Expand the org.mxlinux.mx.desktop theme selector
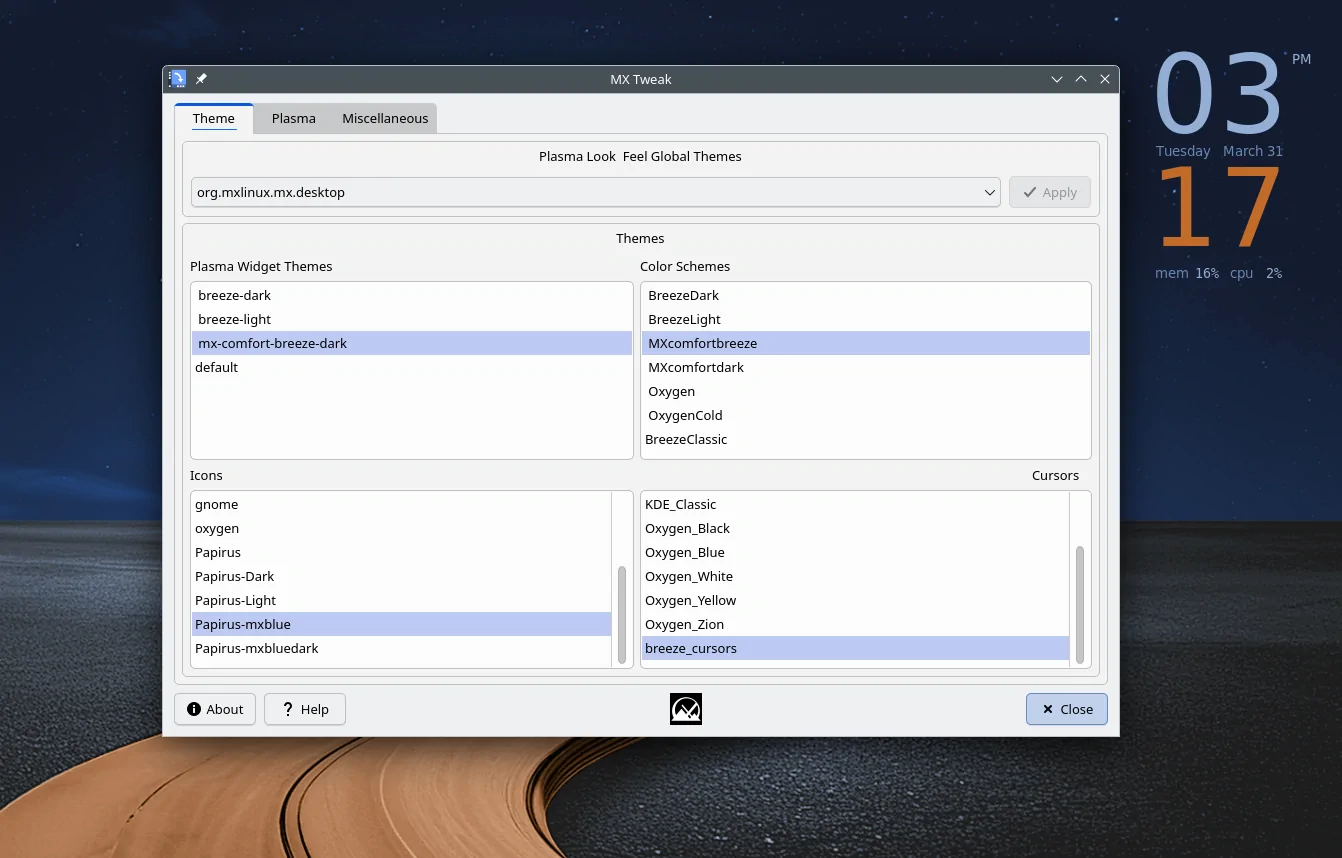The image size is (1342, 858). point(989,192)
